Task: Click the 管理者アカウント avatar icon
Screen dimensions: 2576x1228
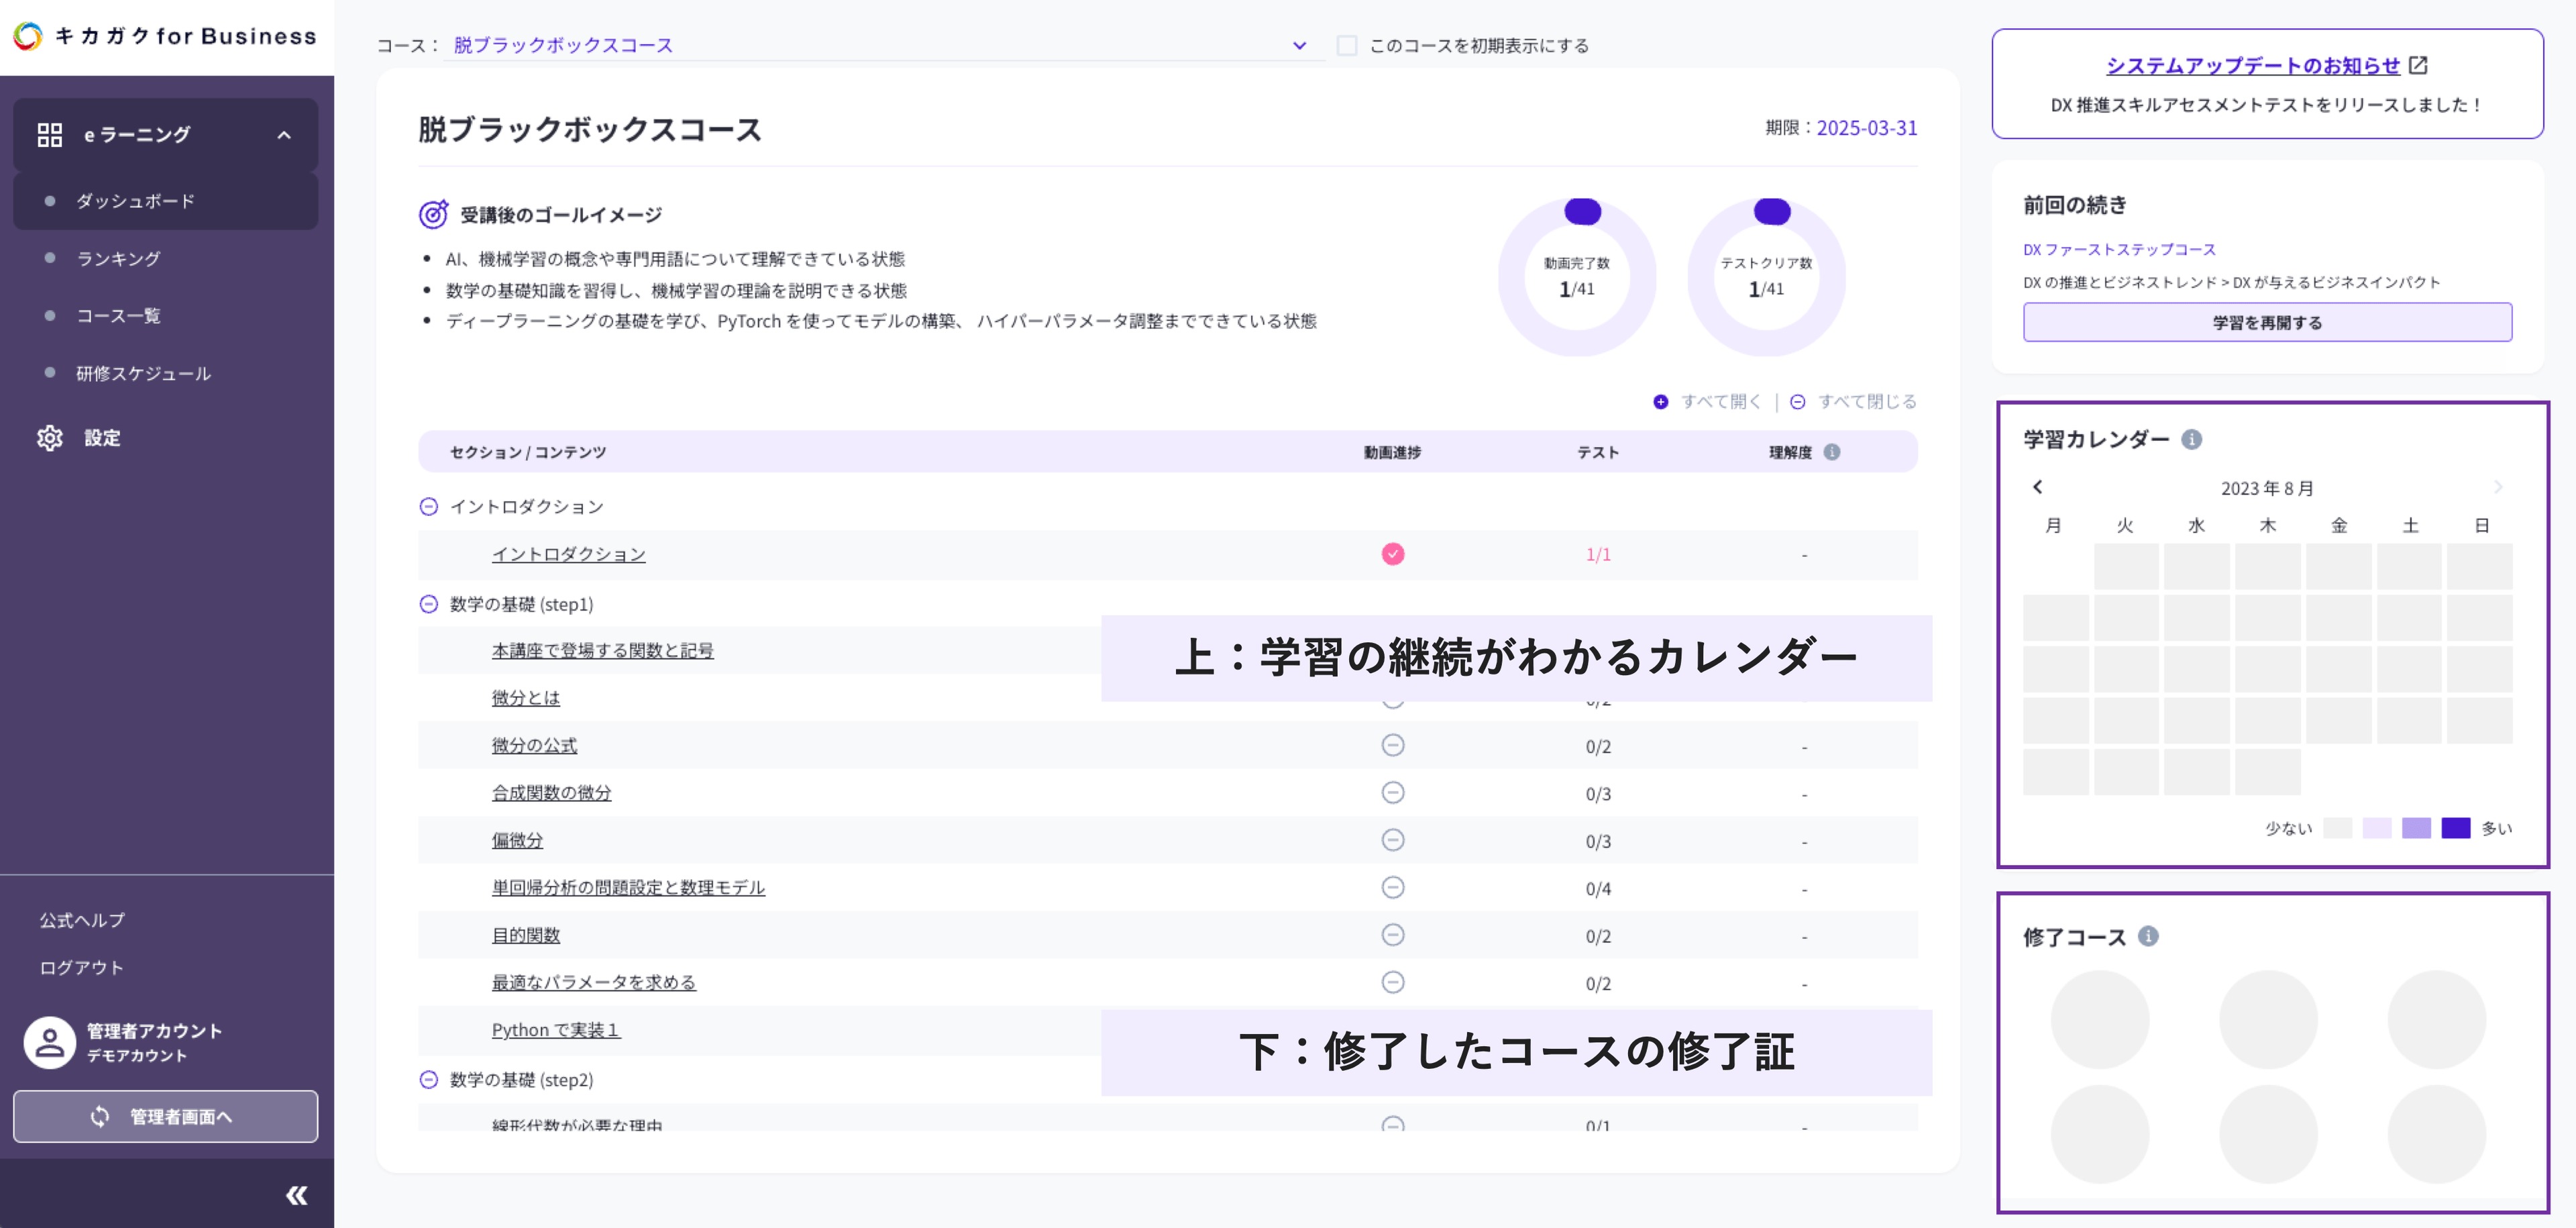Action: pyautogui.click(x=50, y=1043)
